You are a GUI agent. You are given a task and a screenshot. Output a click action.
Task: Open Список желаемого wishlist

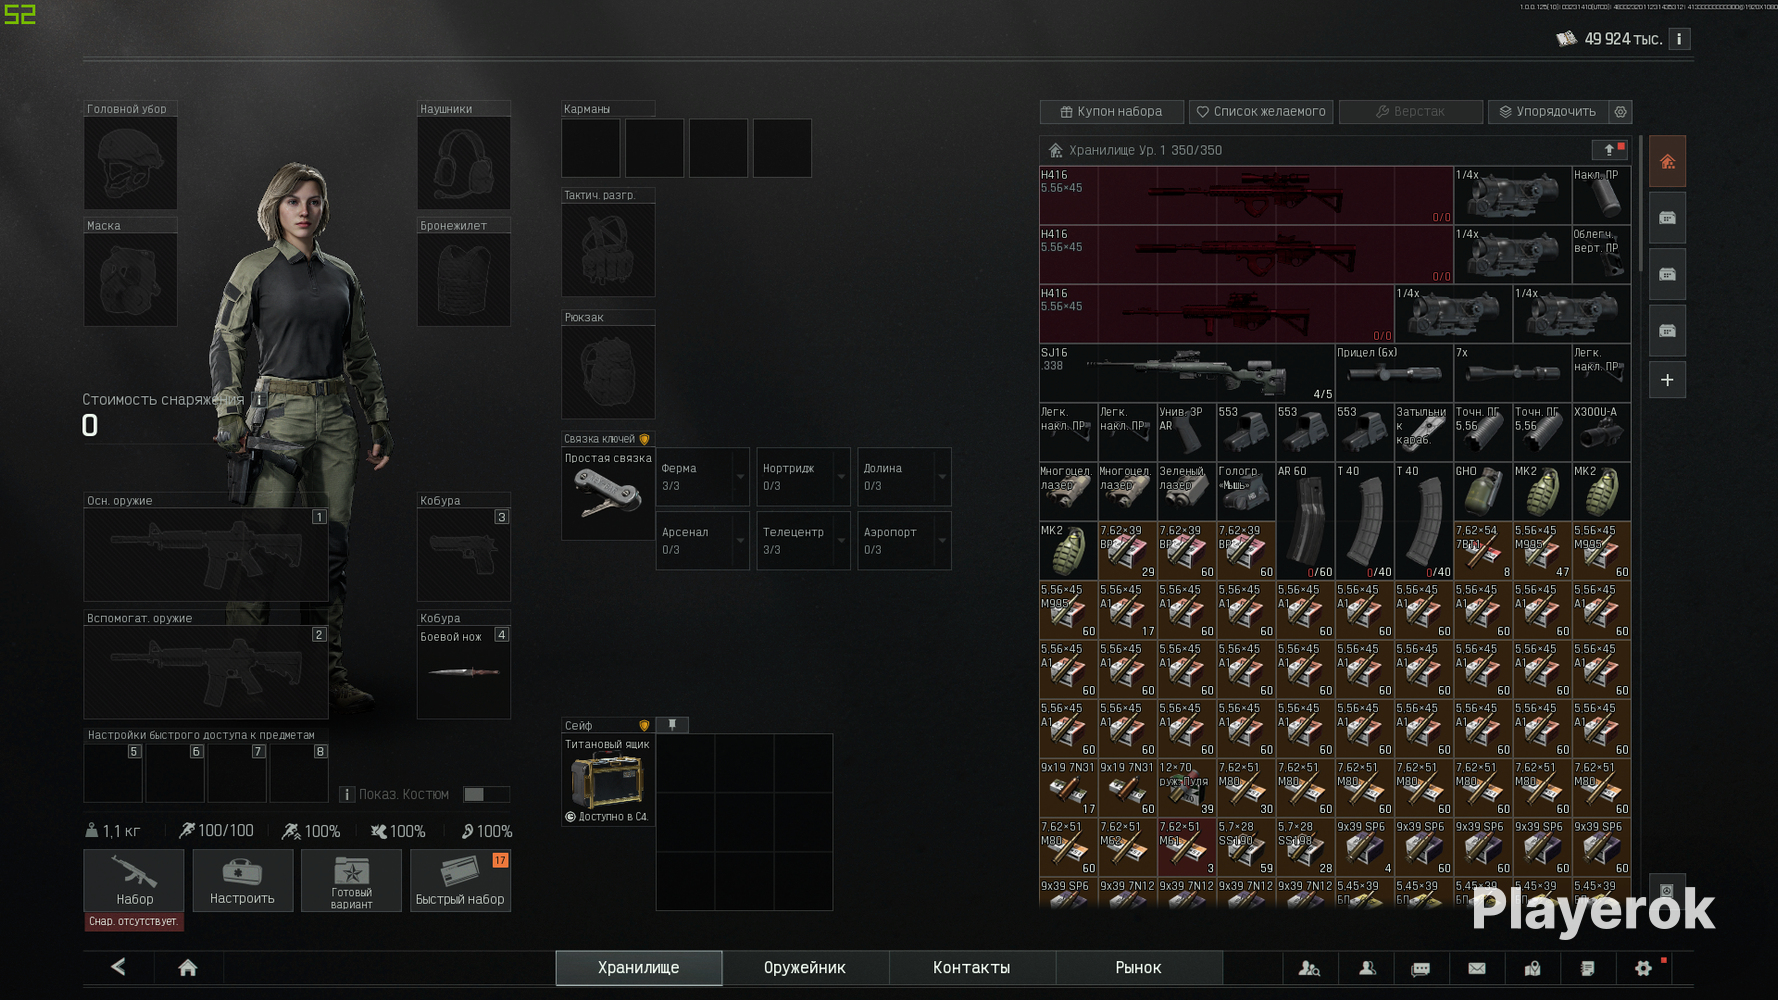tap(1262, 112)
